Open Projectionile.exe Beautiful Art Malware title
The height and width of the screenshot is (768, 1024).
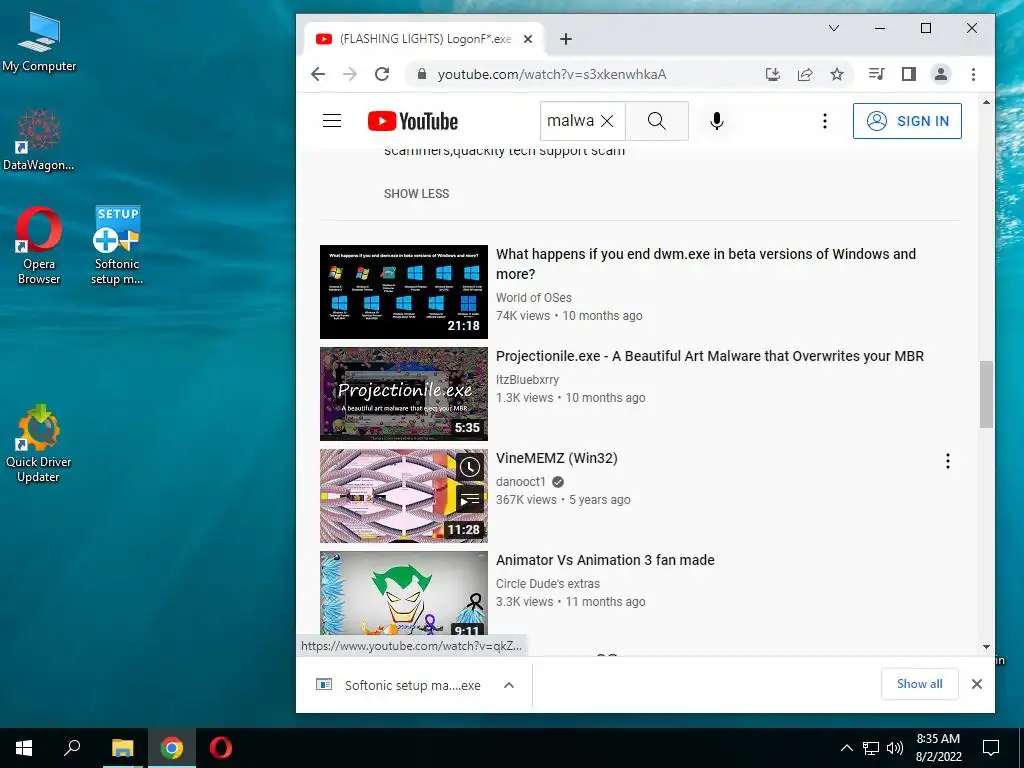[710, 356]
